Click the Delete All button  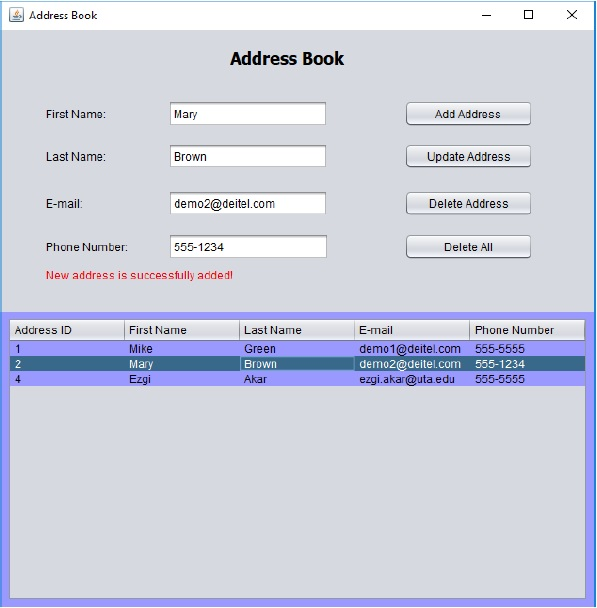pyautogui.click(x=468, y=247)
